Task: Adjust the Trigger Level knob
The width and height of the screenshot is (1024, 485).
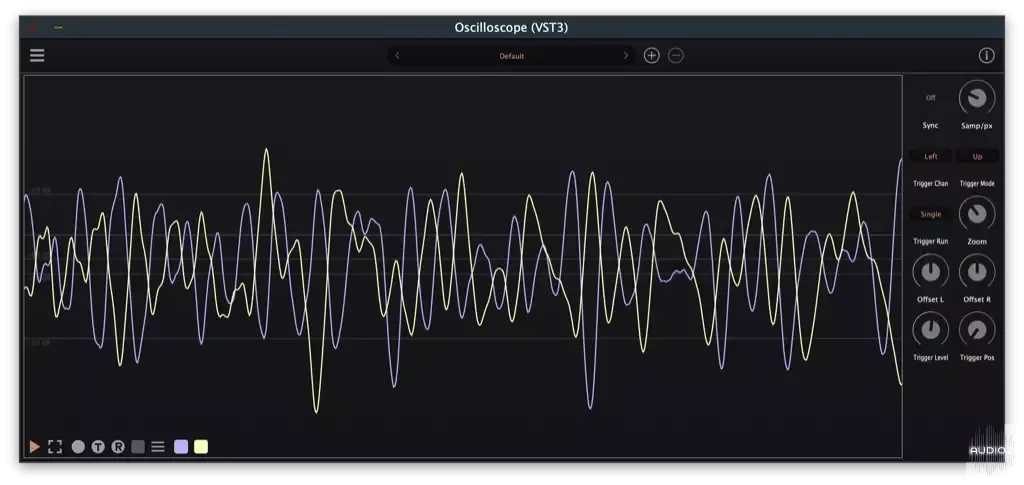Action: pyautogui.click(x=931, y=330)
